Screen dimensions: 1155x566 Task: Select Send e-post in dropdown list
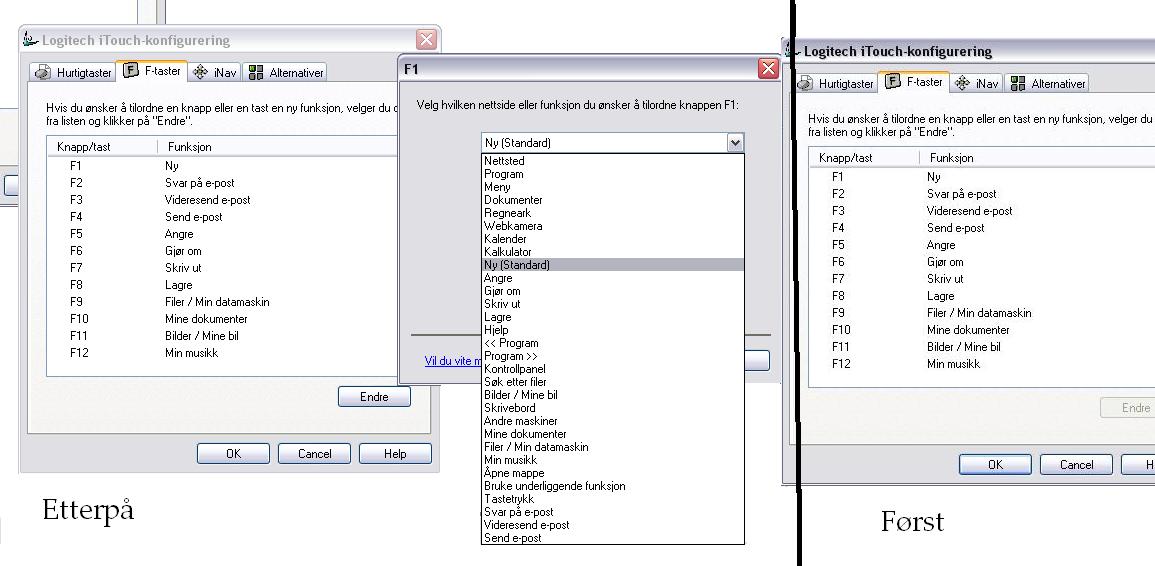[612, 538]
